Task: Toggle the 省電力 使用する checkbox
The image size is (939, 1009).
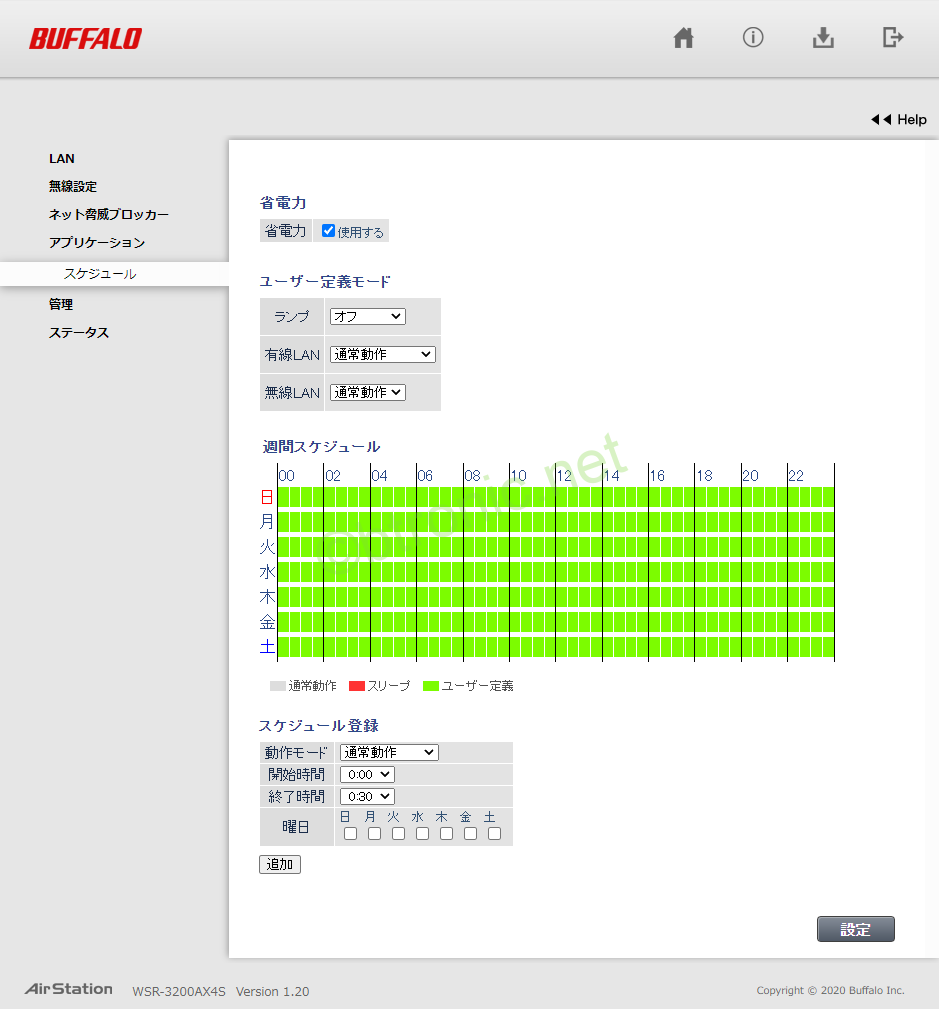Action: (329, 231)
